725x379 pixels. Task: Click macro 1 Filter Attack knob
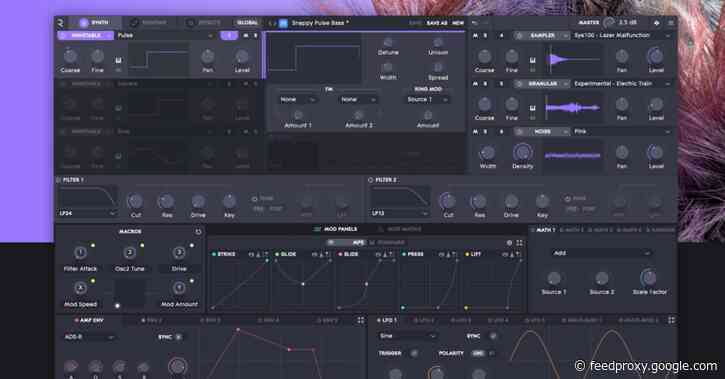(x=80, y=252)
